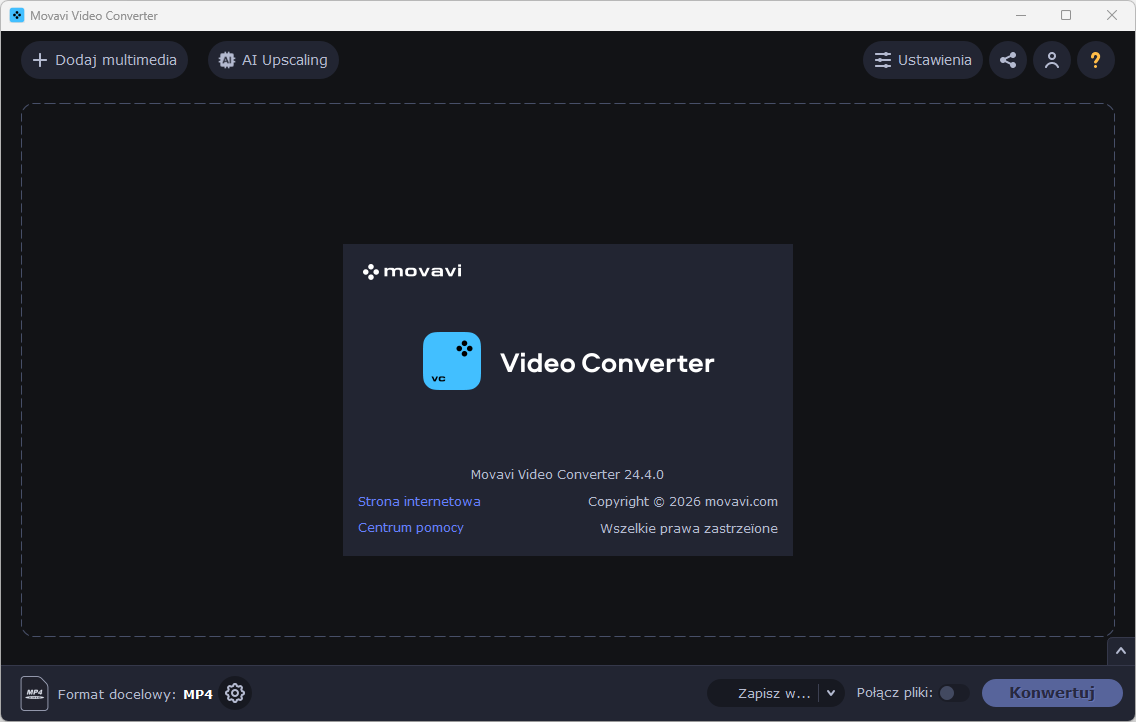Open Centrum pomocy link
Screen dimensions: 1136x722
pos(411,528)
